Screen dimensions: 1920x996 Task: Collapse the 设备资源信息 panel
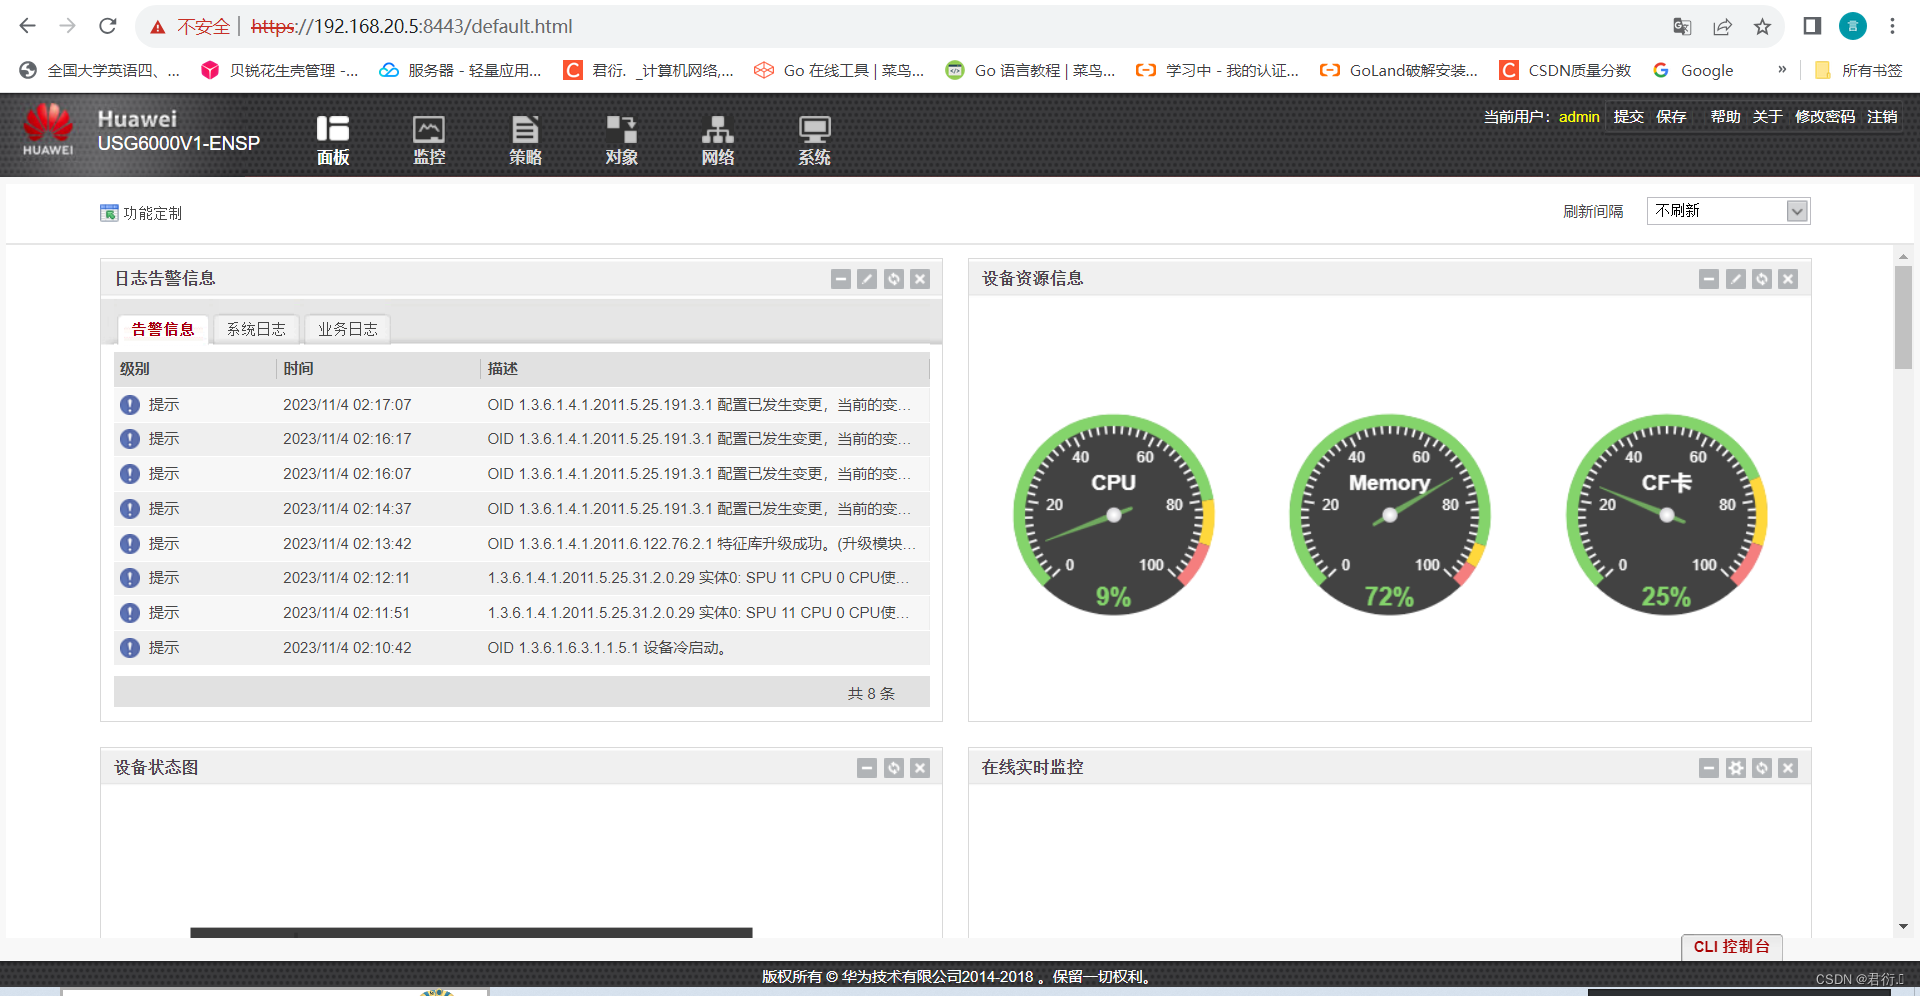[x=1709, y=279]
